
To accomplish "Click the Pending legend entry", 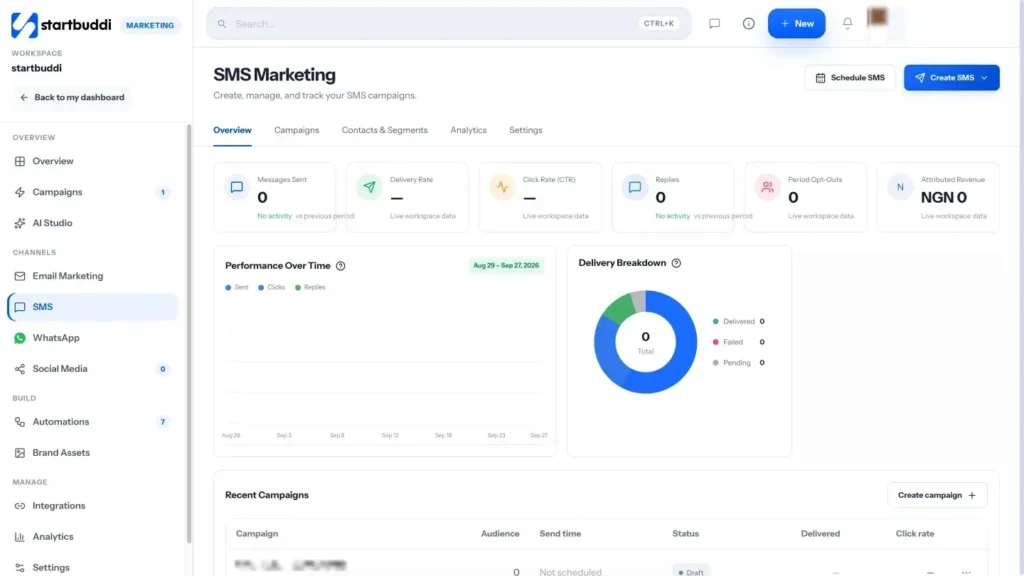I will [x=739, y=362].
